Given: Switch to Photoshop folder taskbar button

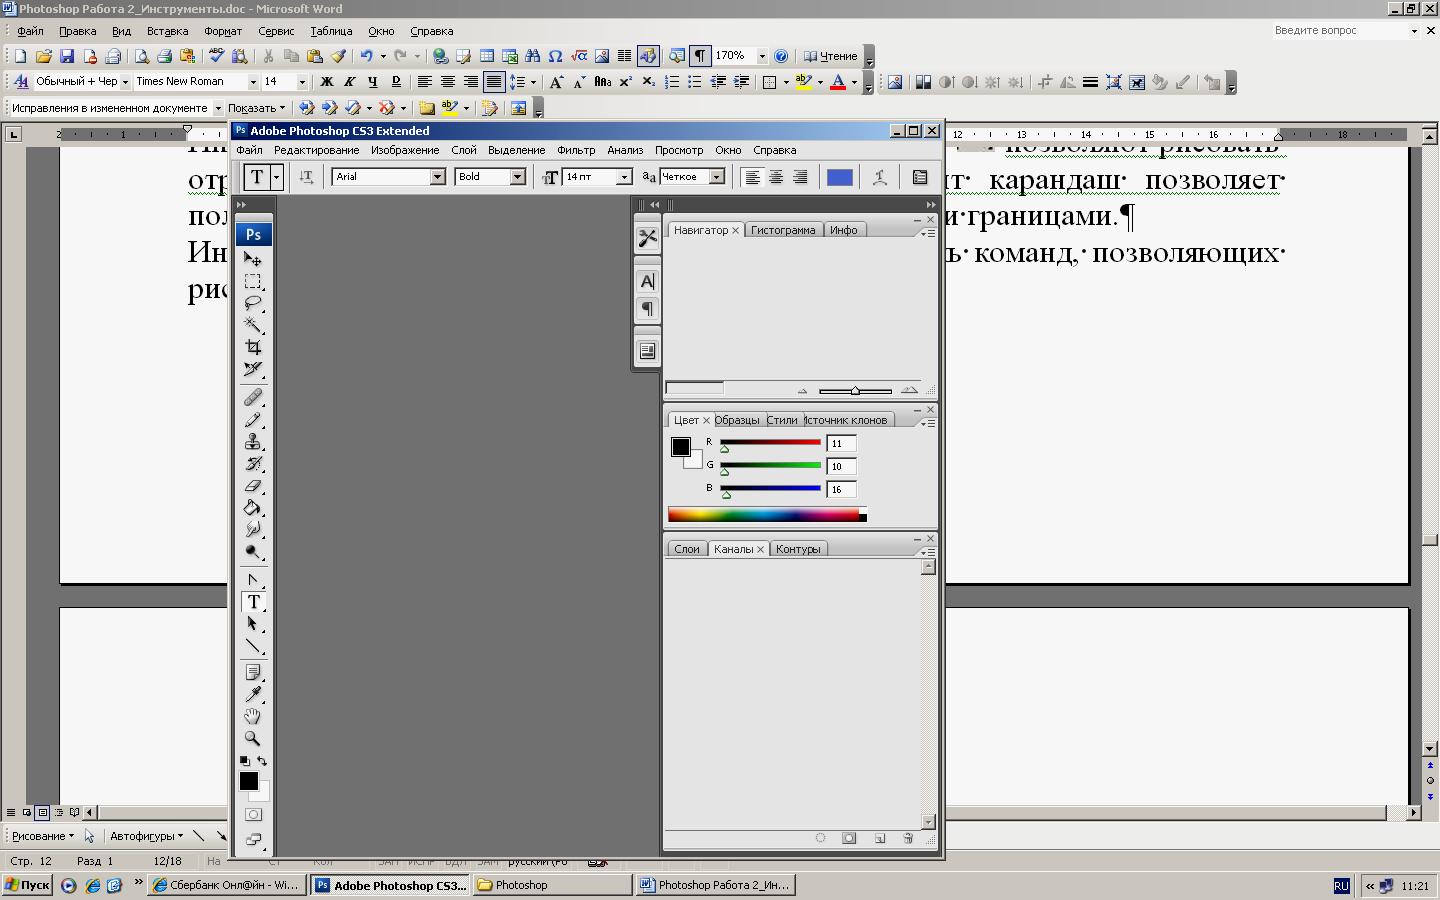Looking at the screenshot, I should coord(552,885).
